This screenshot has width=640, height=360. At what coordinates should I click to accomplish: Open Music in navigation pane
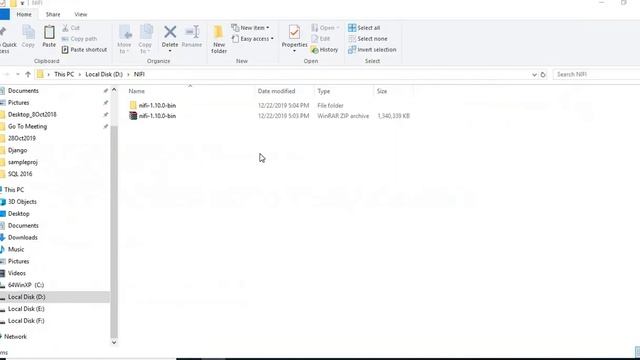16,249
